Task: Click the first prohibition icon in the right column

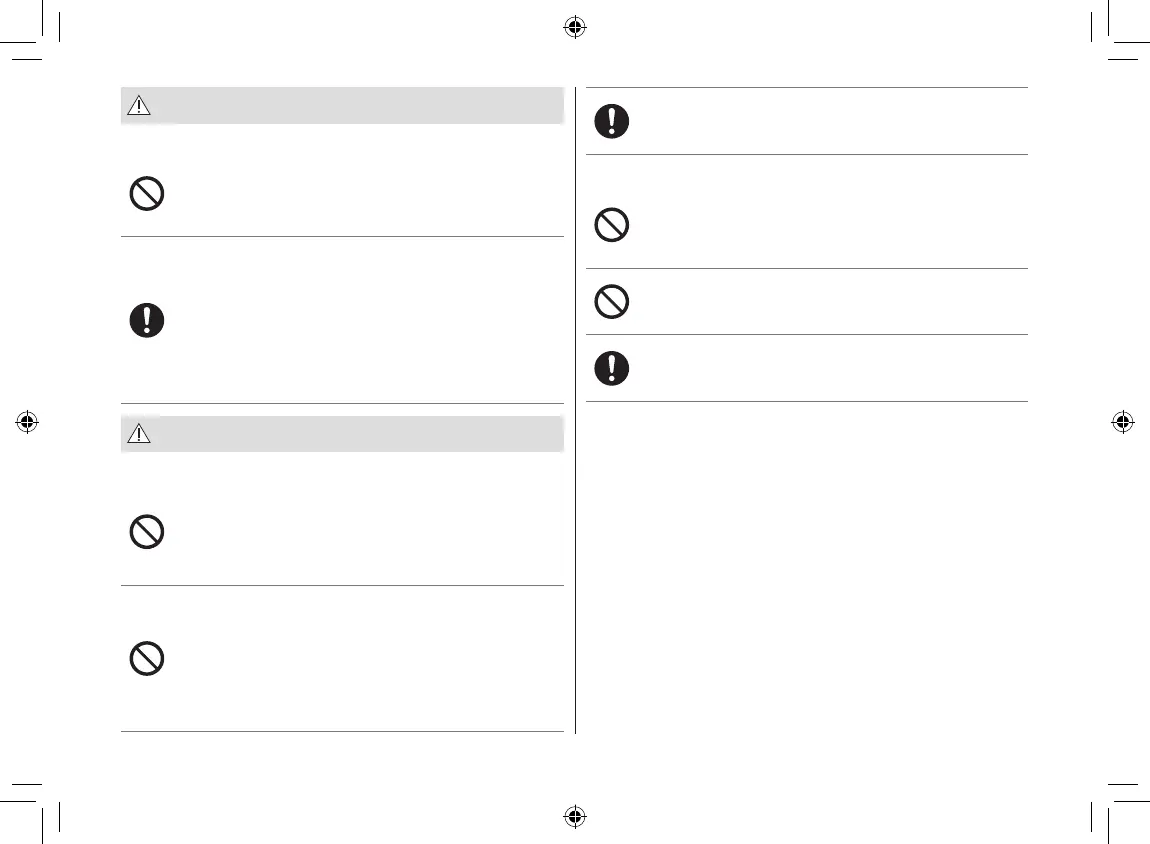Action: tap(612, 224)
